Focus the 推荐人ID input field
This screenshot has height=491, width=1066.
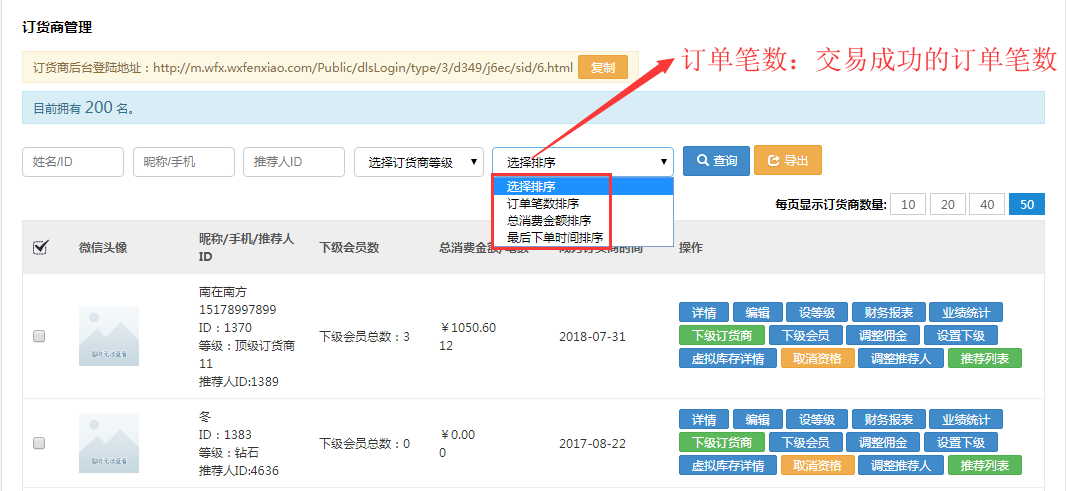pos(294,162)
